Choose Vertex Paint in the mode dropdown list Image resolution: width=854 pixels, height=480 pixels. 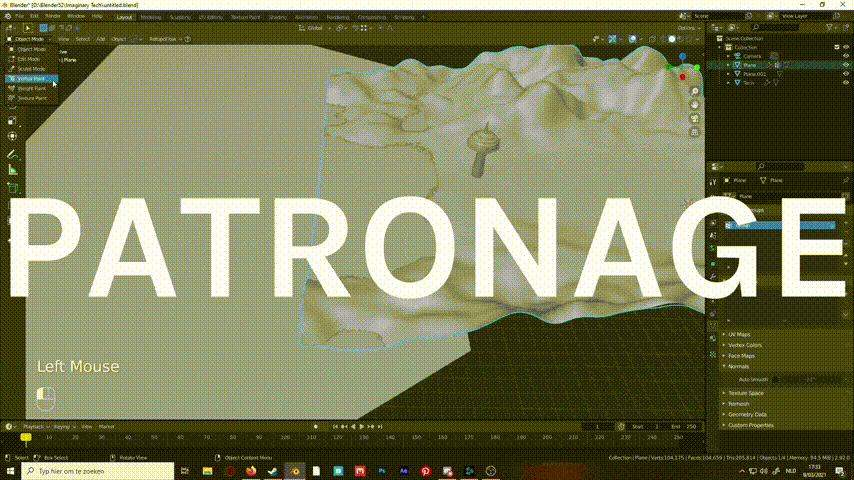point(31,79)
